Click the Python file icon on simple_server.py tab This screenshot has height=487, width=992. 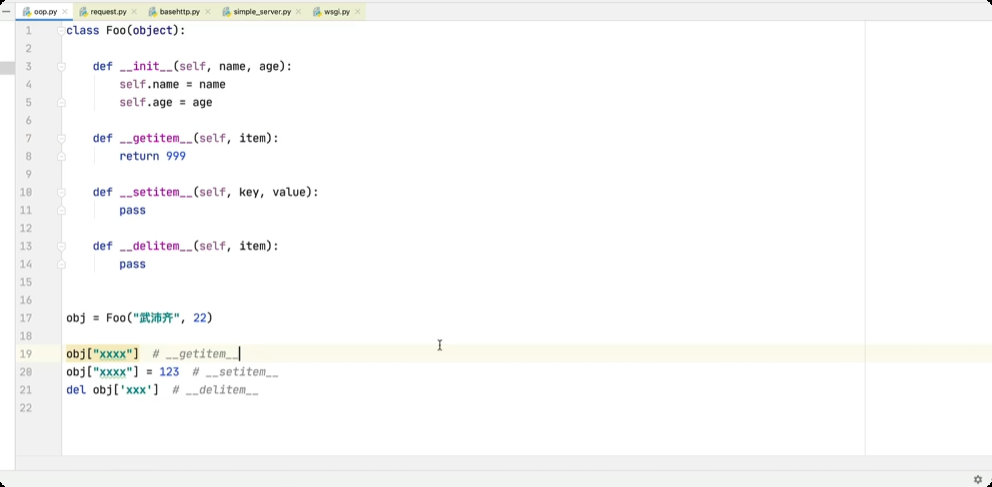pos(226,12)
